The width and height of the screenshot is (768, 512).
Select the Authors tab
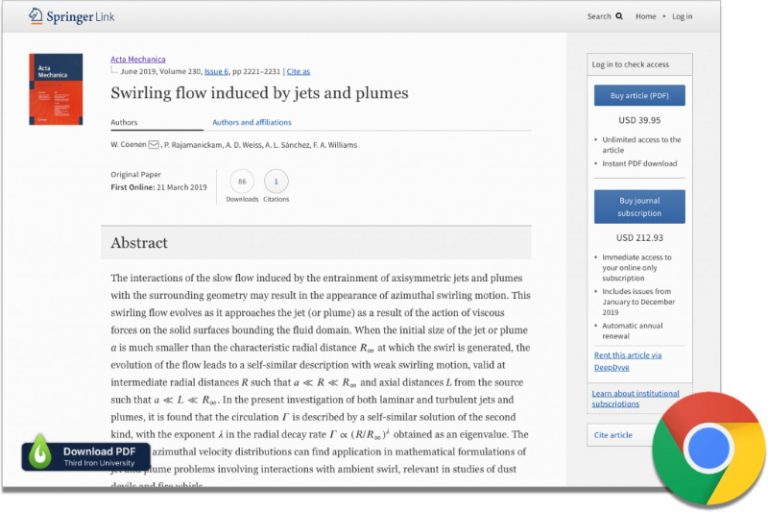[124, 122]
